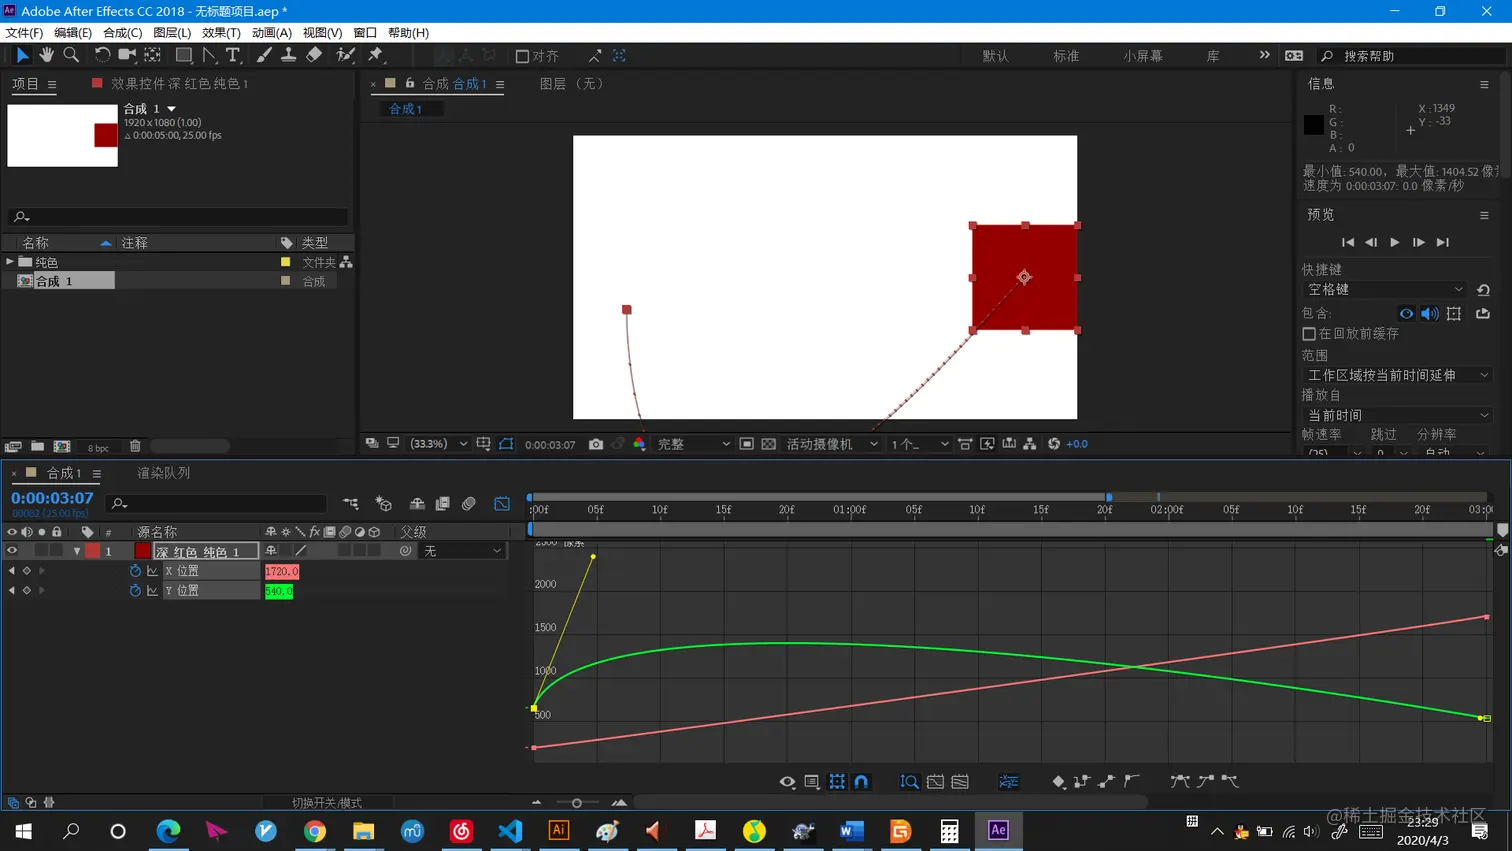The height and width of the screenshot is (851, 1512).
Task: Open the 编辑(E) menu
Action: 73,32
